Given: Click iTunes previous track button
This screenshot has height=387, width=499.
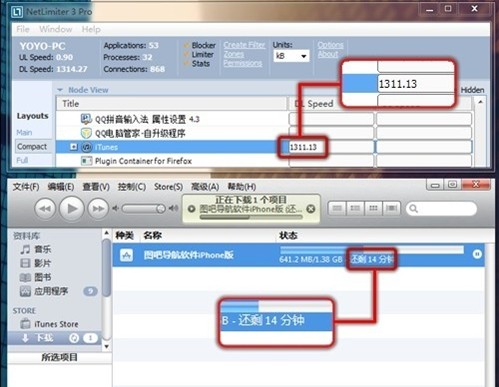Looking at the screenshot, I should (x=45, y=209).
